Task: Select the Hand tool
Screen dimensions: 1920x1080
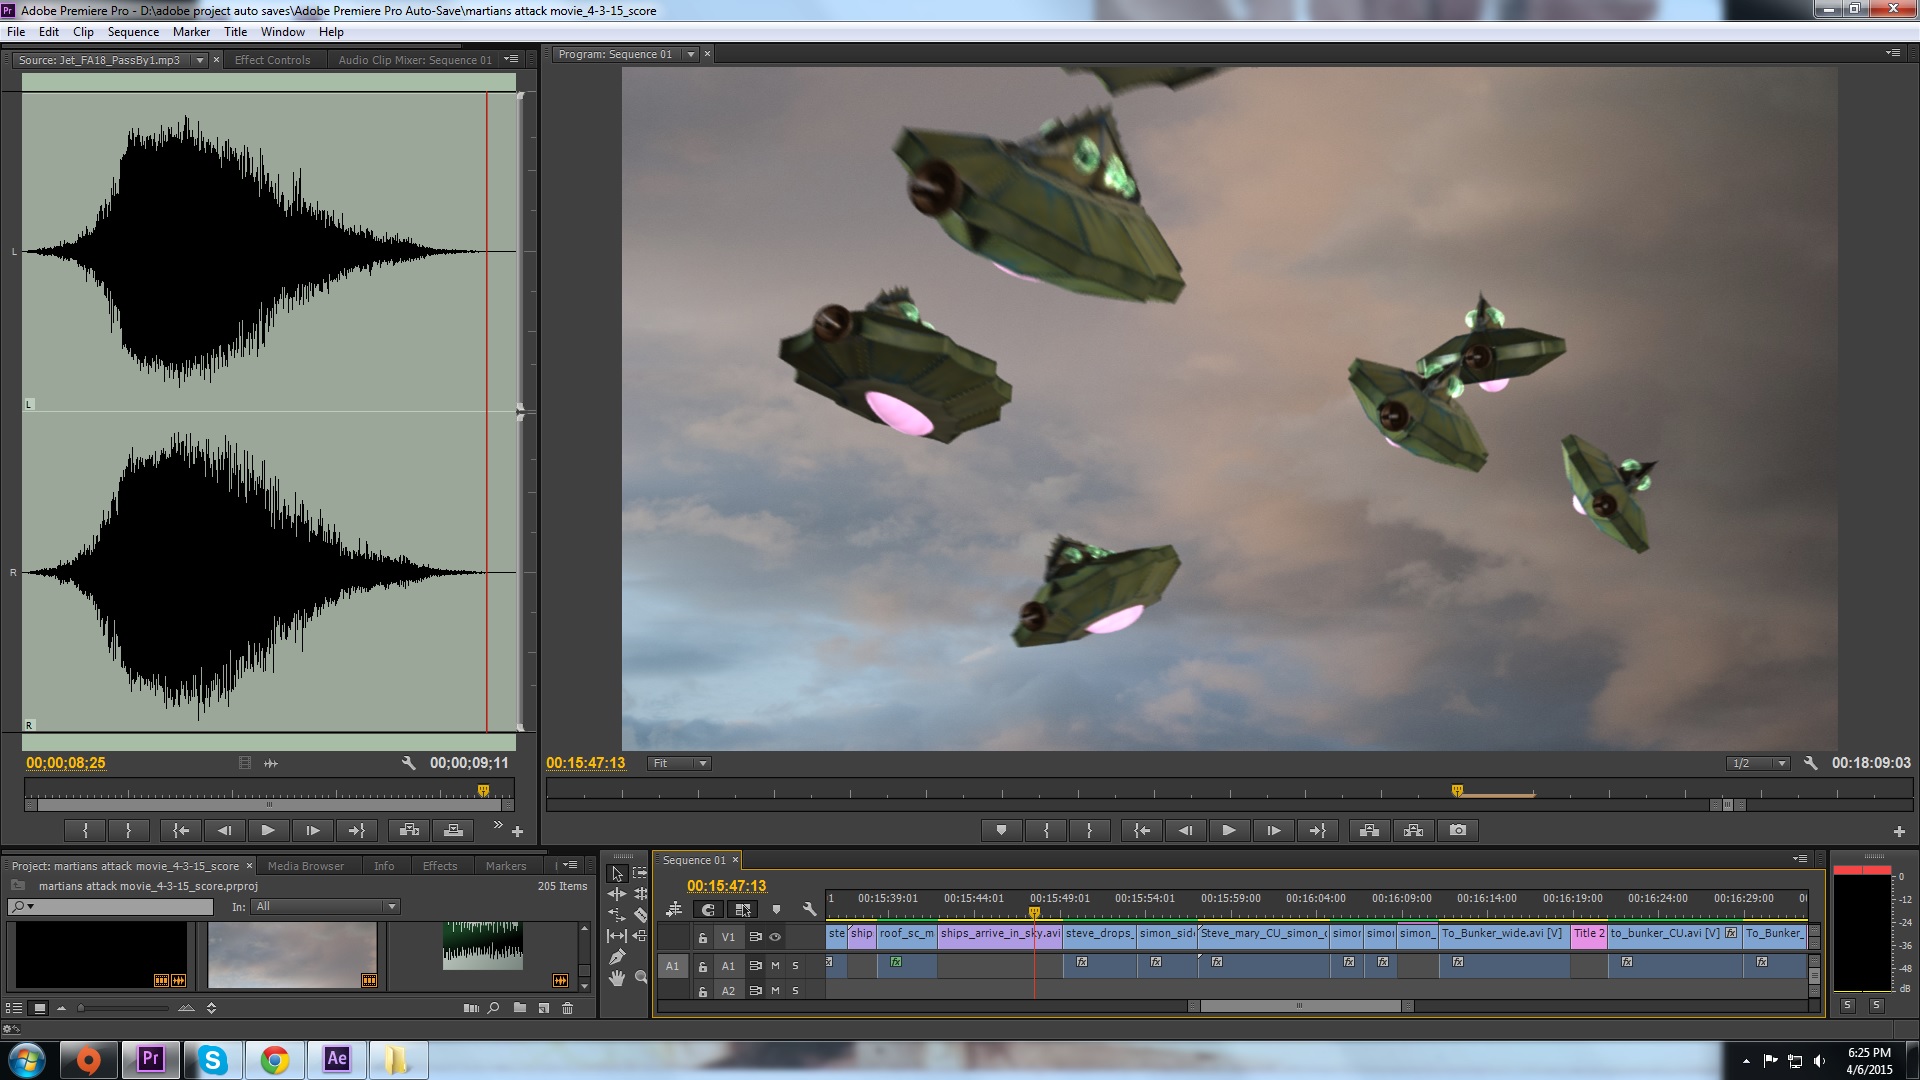Action: (617, 978)
